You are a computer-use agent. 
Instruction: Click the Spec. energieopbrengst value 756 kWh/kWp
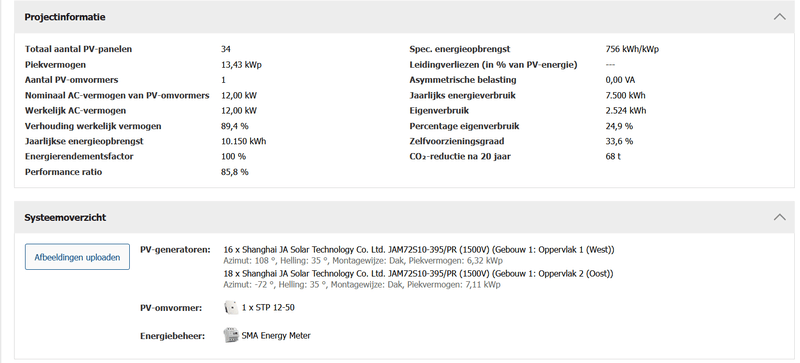pyautogui.click(x=632, y=50)
